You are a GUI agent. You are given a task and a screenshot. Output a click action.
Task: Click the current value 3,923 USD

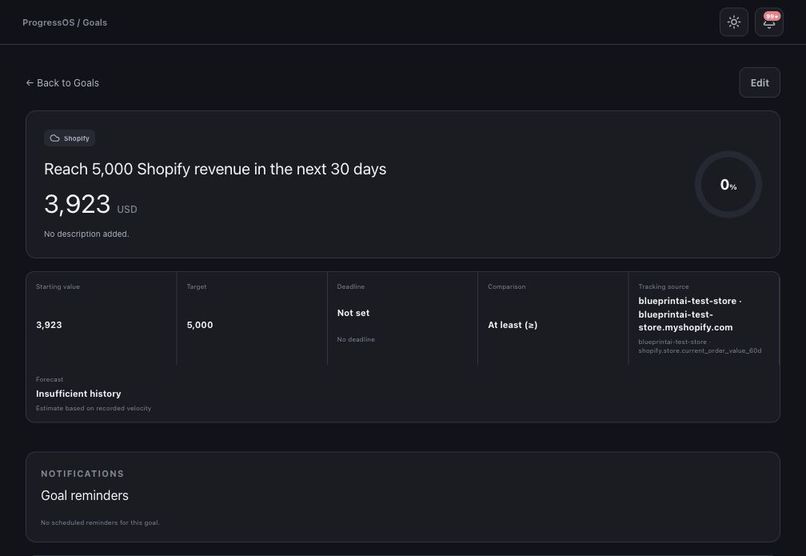tap(90, 205)
